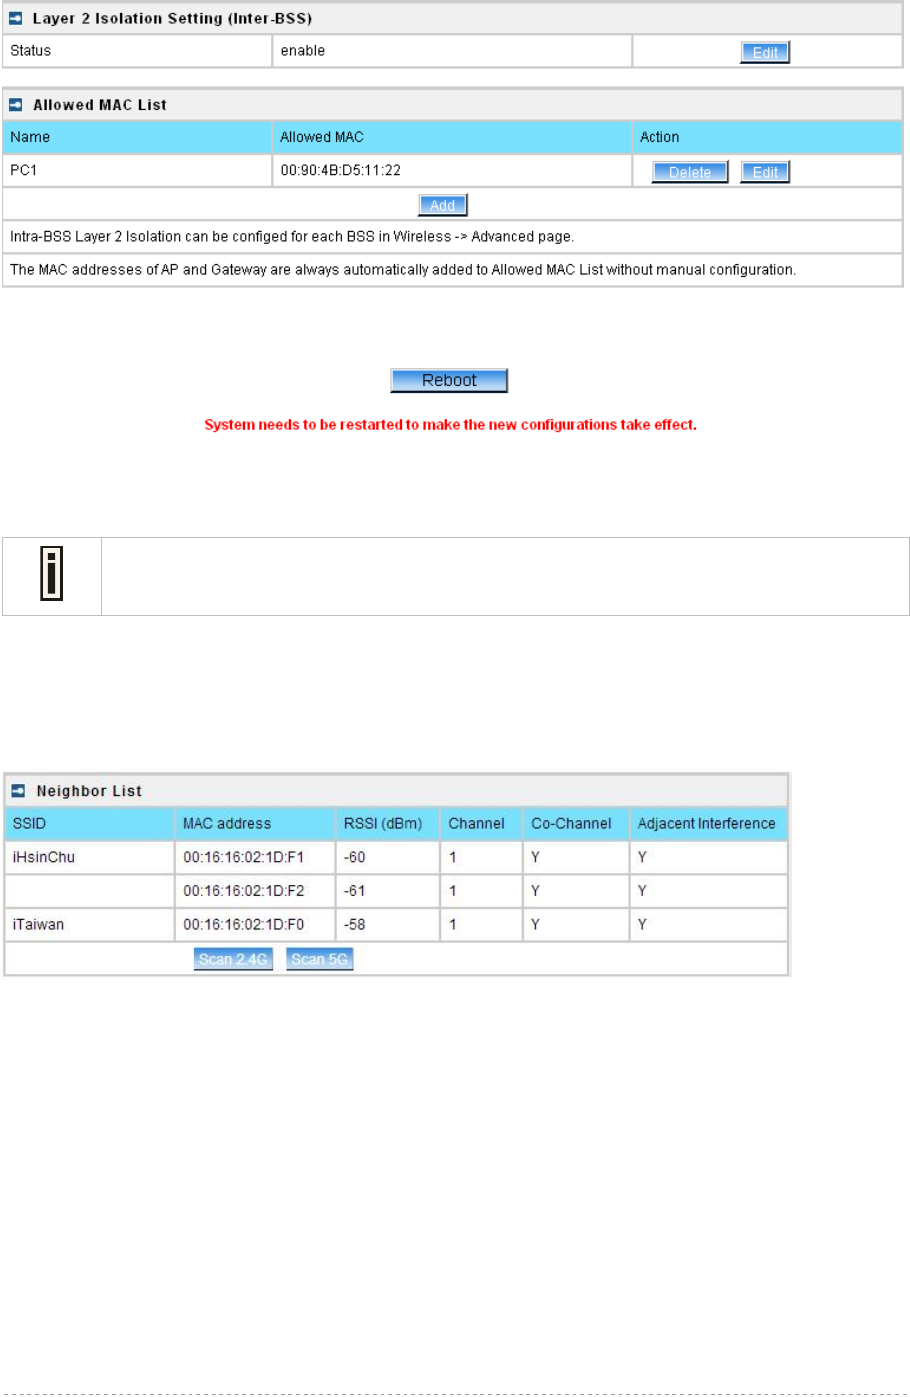This screenshot has width=910, height=1397.
Task: Click the SSID column header
Action: 89,824
